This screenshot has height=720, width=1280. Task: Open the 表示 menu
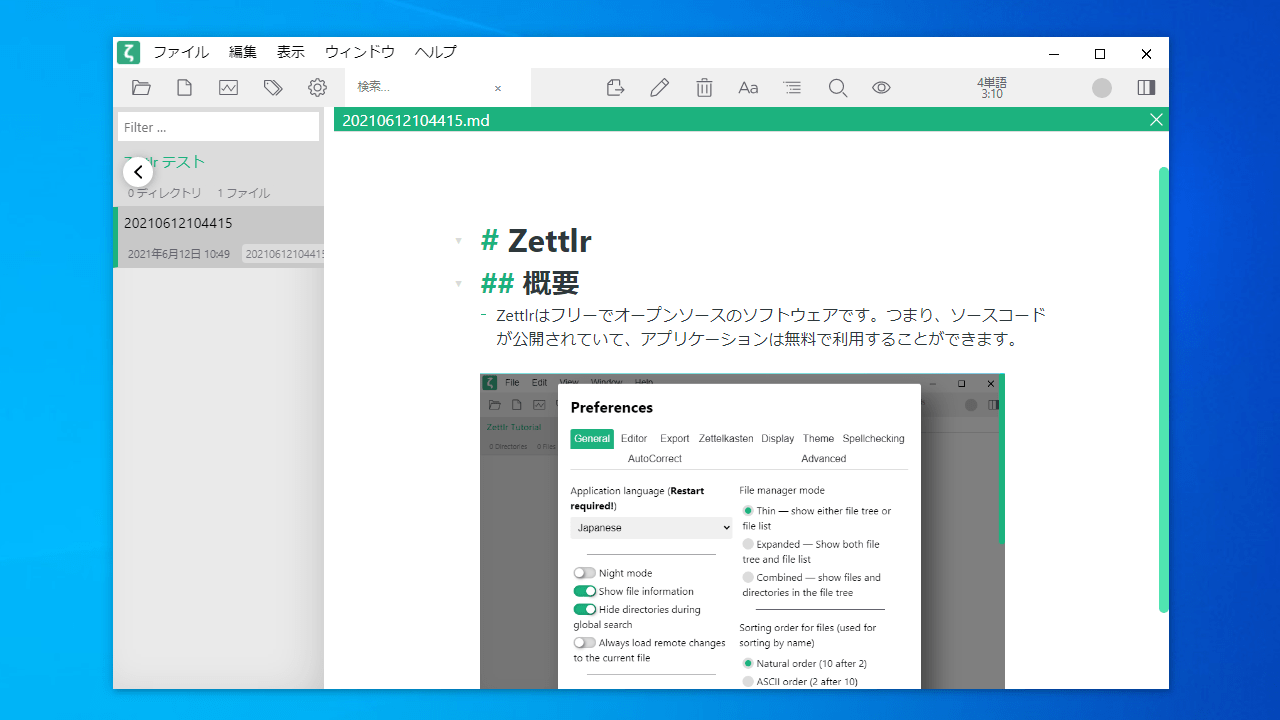click(x=291, y=52)
